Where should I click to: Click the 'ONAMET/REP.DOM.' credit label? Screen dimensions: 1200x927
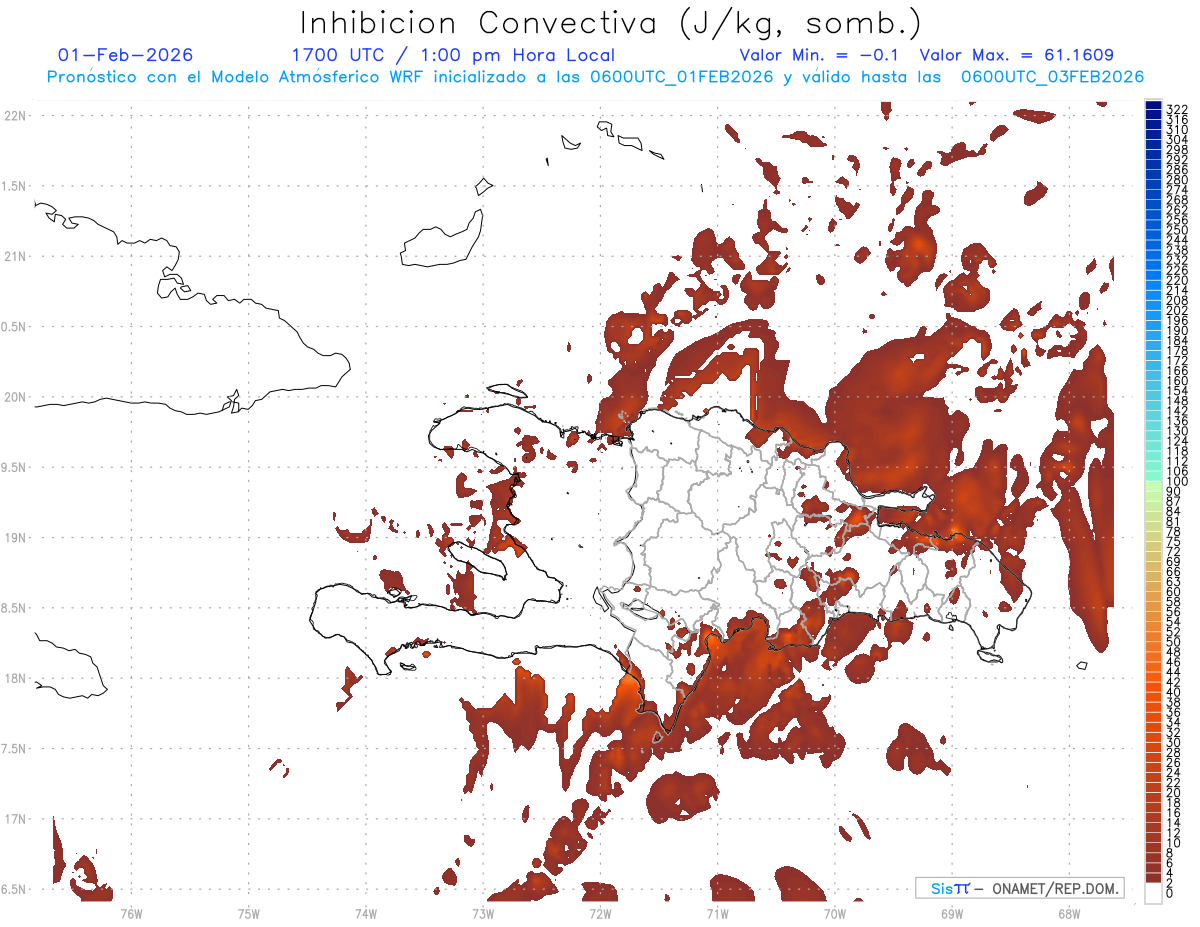point(1054,888)
